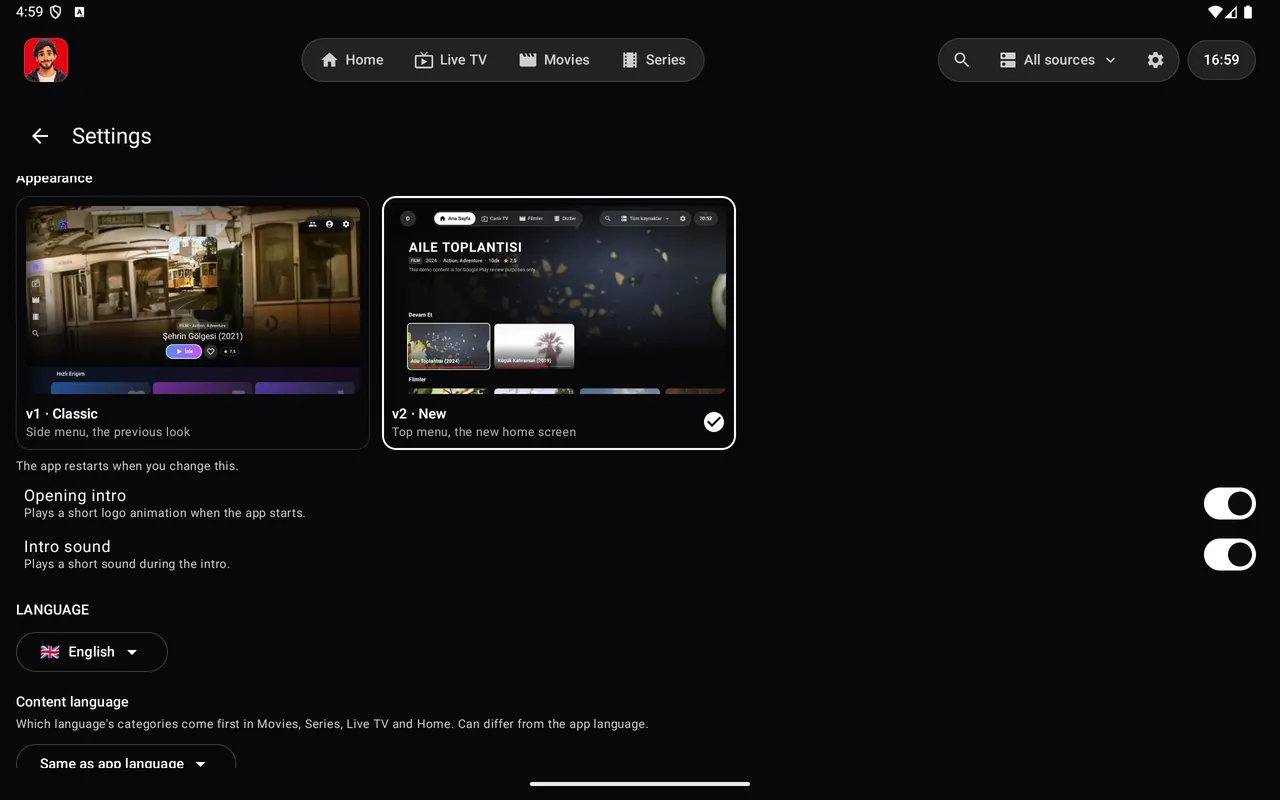Disable the Opening intro switch
Viewport: 1280px width, 800px height.
pos(1229,504)
